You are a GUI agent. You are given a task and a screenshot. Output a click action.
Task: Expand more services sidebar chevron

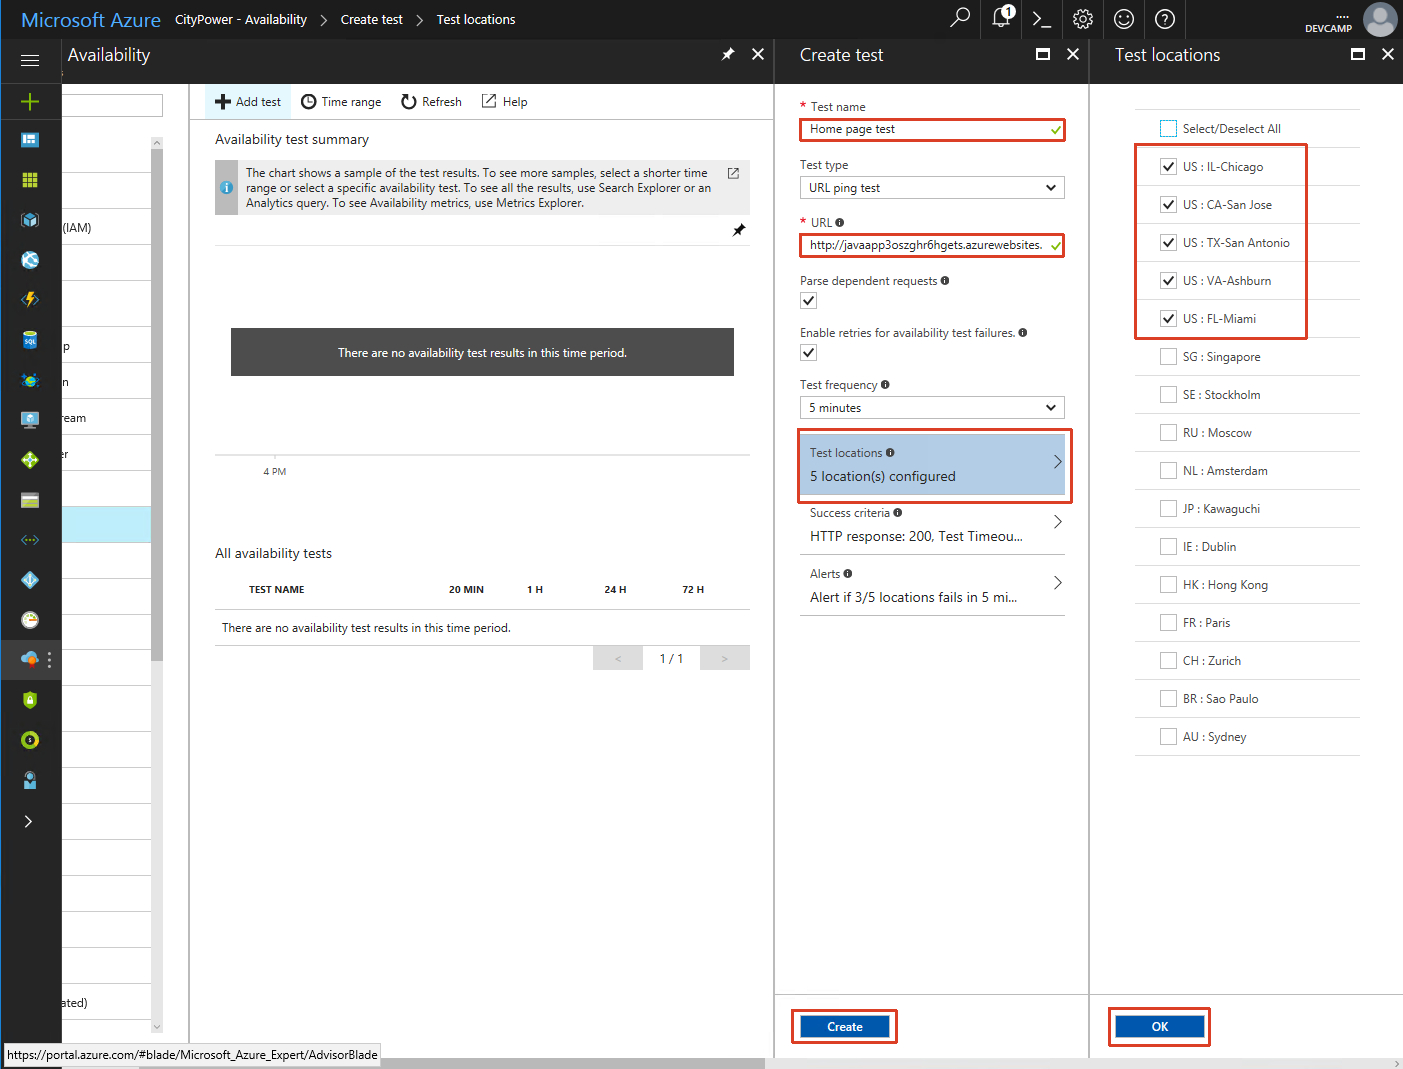(x=28, y=821)
